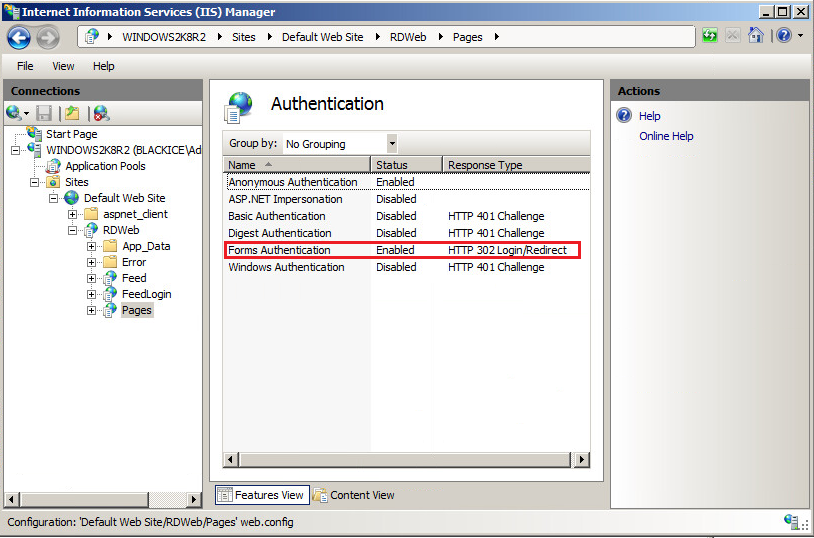Screen dimensions: 814x538
Task: Click the status bar network icon
Action: tap(792, 522)
